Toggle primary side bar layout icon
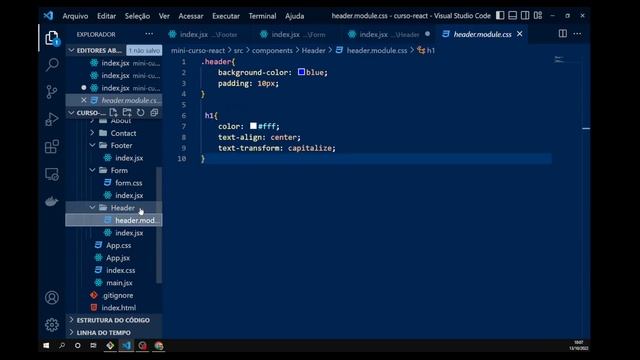 tap(500, 16)
